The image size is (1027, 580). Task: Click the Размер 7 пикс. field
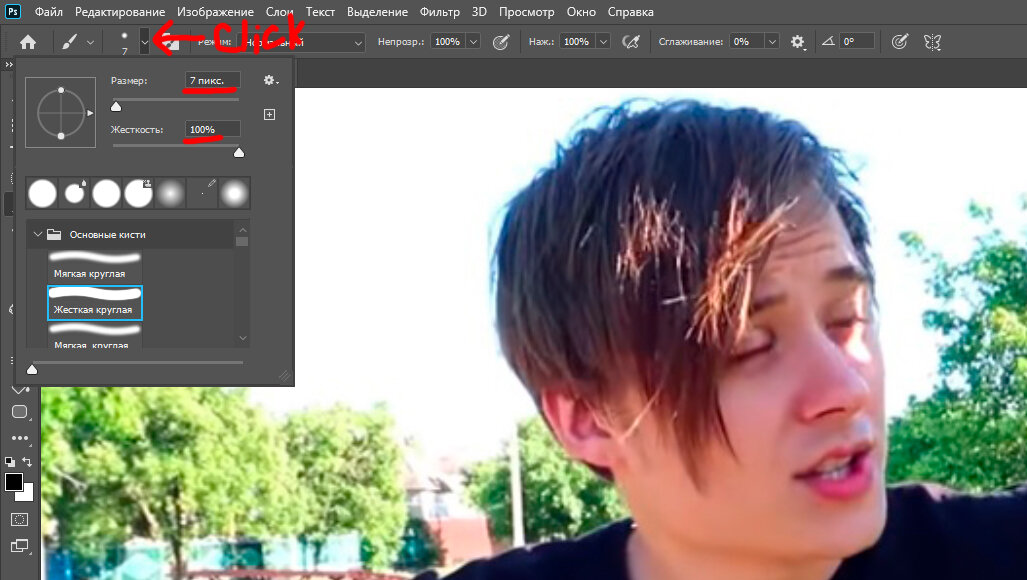pos(212,81)
